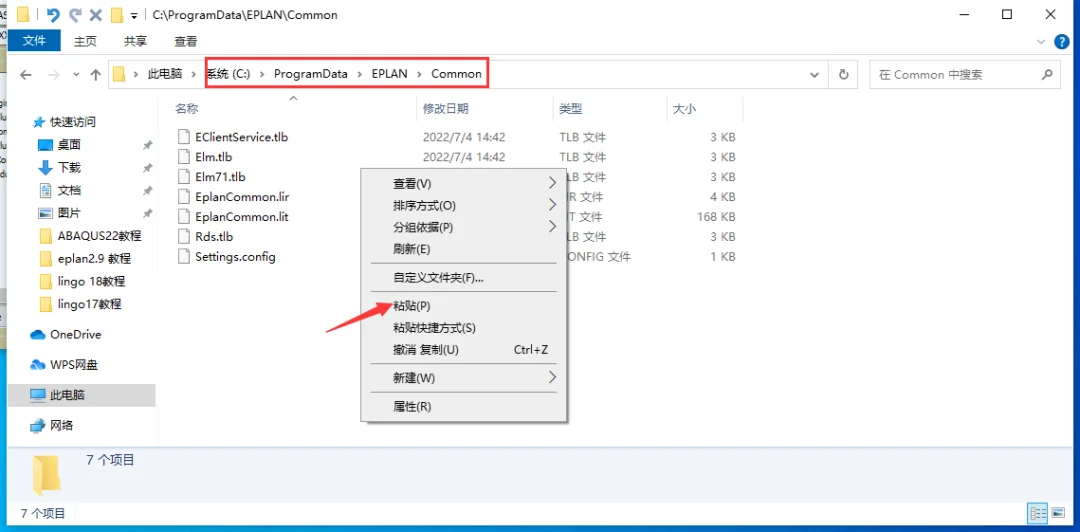Image resolution: width=1080 pixels, height=532 pixels.
Task: Select the Settings.config file
Action: coord(235,256)
